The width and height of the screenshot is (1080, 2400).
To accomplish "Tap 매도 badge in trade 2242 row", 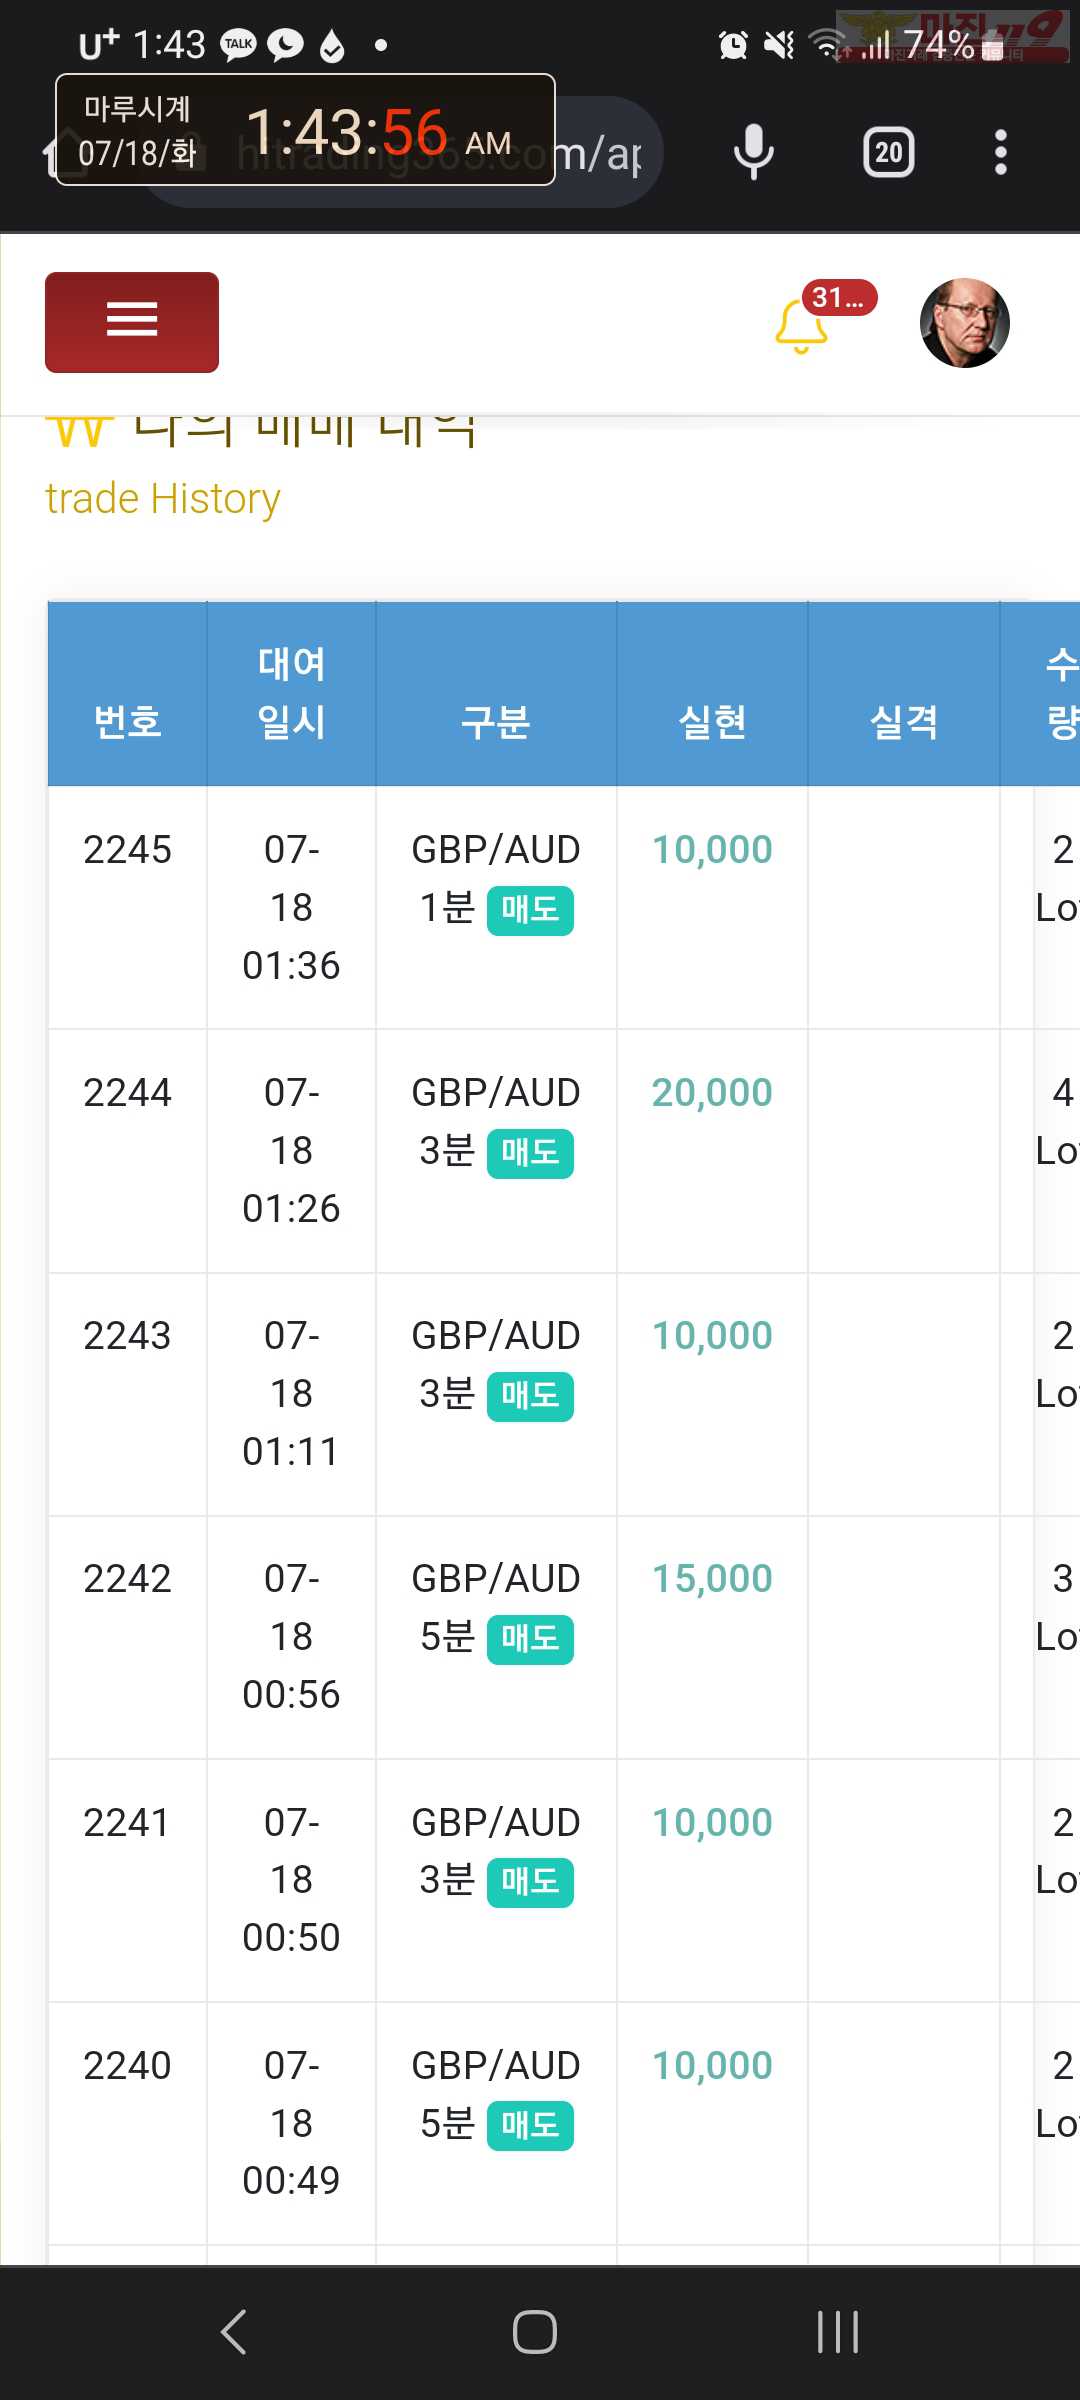I will coord(530,1639).
